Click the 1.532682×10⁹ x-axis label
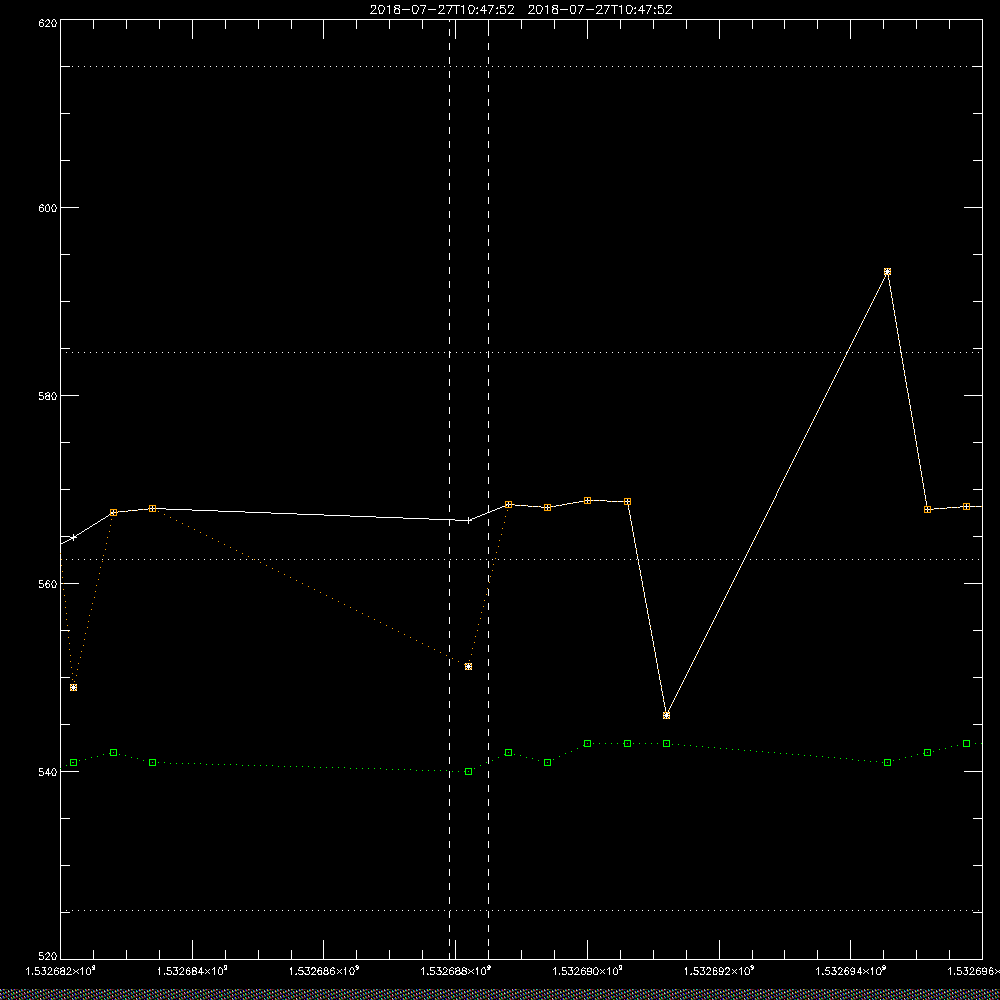 click(x=61, y=971)
